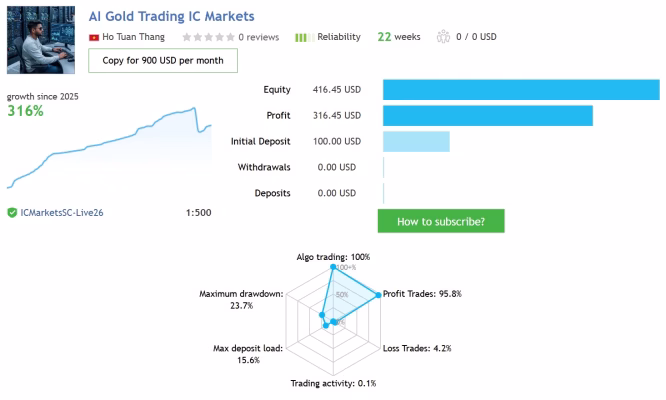Open the AI Gold Trading IC Markets title
Image resolution: width=666 pixels, height=400 pixels.
point(172,16)
